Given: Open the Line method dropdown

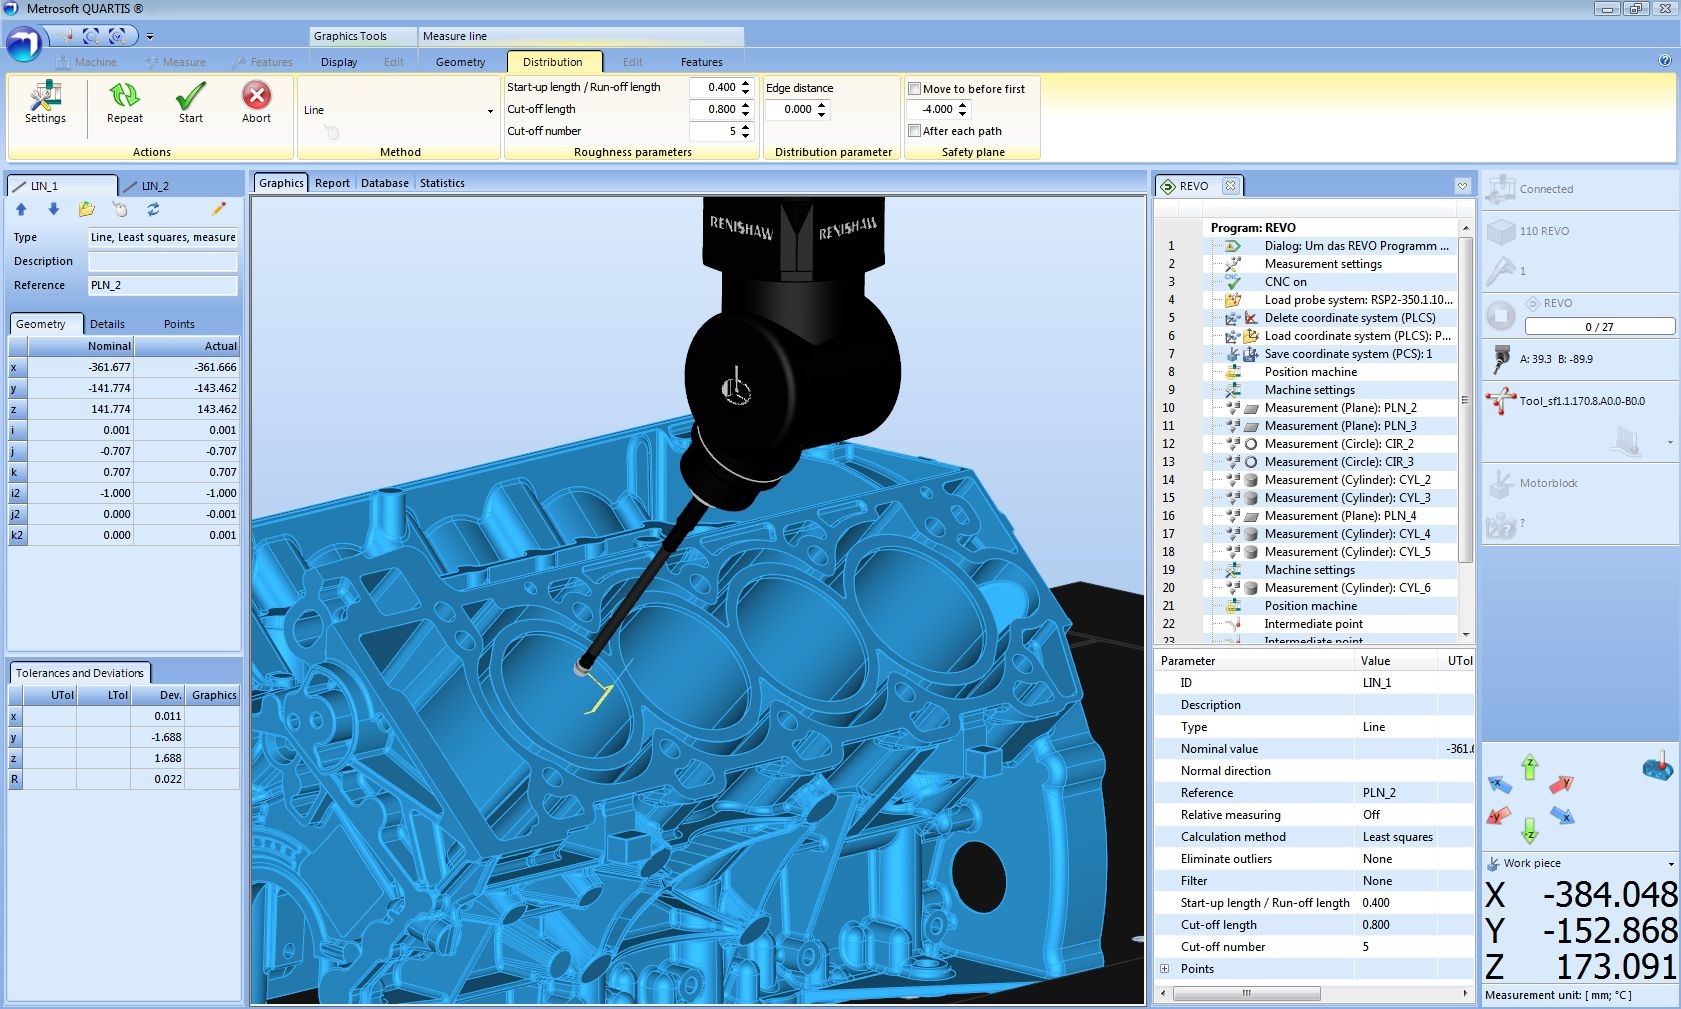Looking at the screenshot, I should [x=490, y=111].
